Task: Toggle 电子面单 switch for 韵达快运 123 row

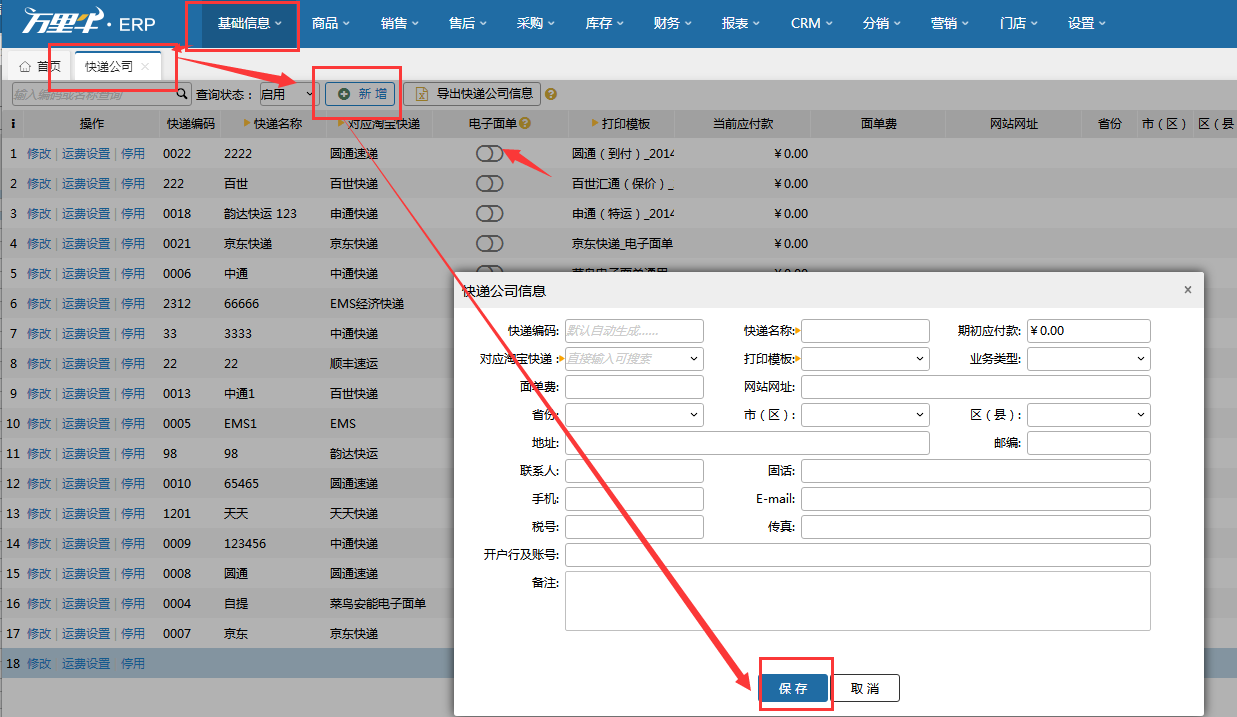Action: [490, 214]
